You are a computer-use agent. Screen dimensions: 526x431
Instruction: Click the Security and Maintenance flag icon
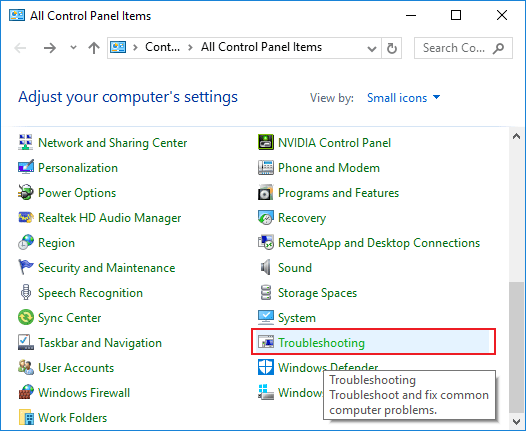click(25, 267)
